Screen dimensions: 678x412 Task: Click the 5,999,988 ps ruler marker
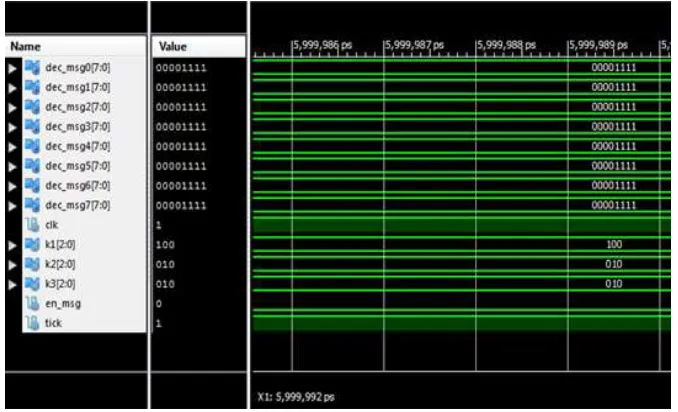click(x=506, y=45)
